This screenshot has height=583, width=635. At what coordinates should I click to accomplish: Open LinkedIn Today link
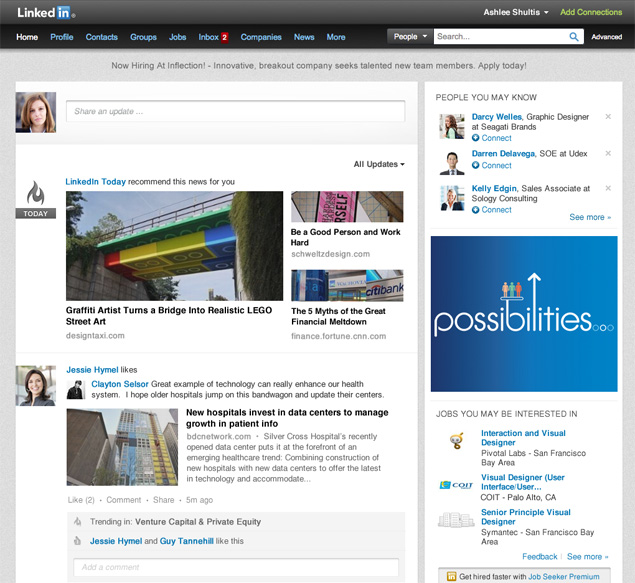(96, 181)
